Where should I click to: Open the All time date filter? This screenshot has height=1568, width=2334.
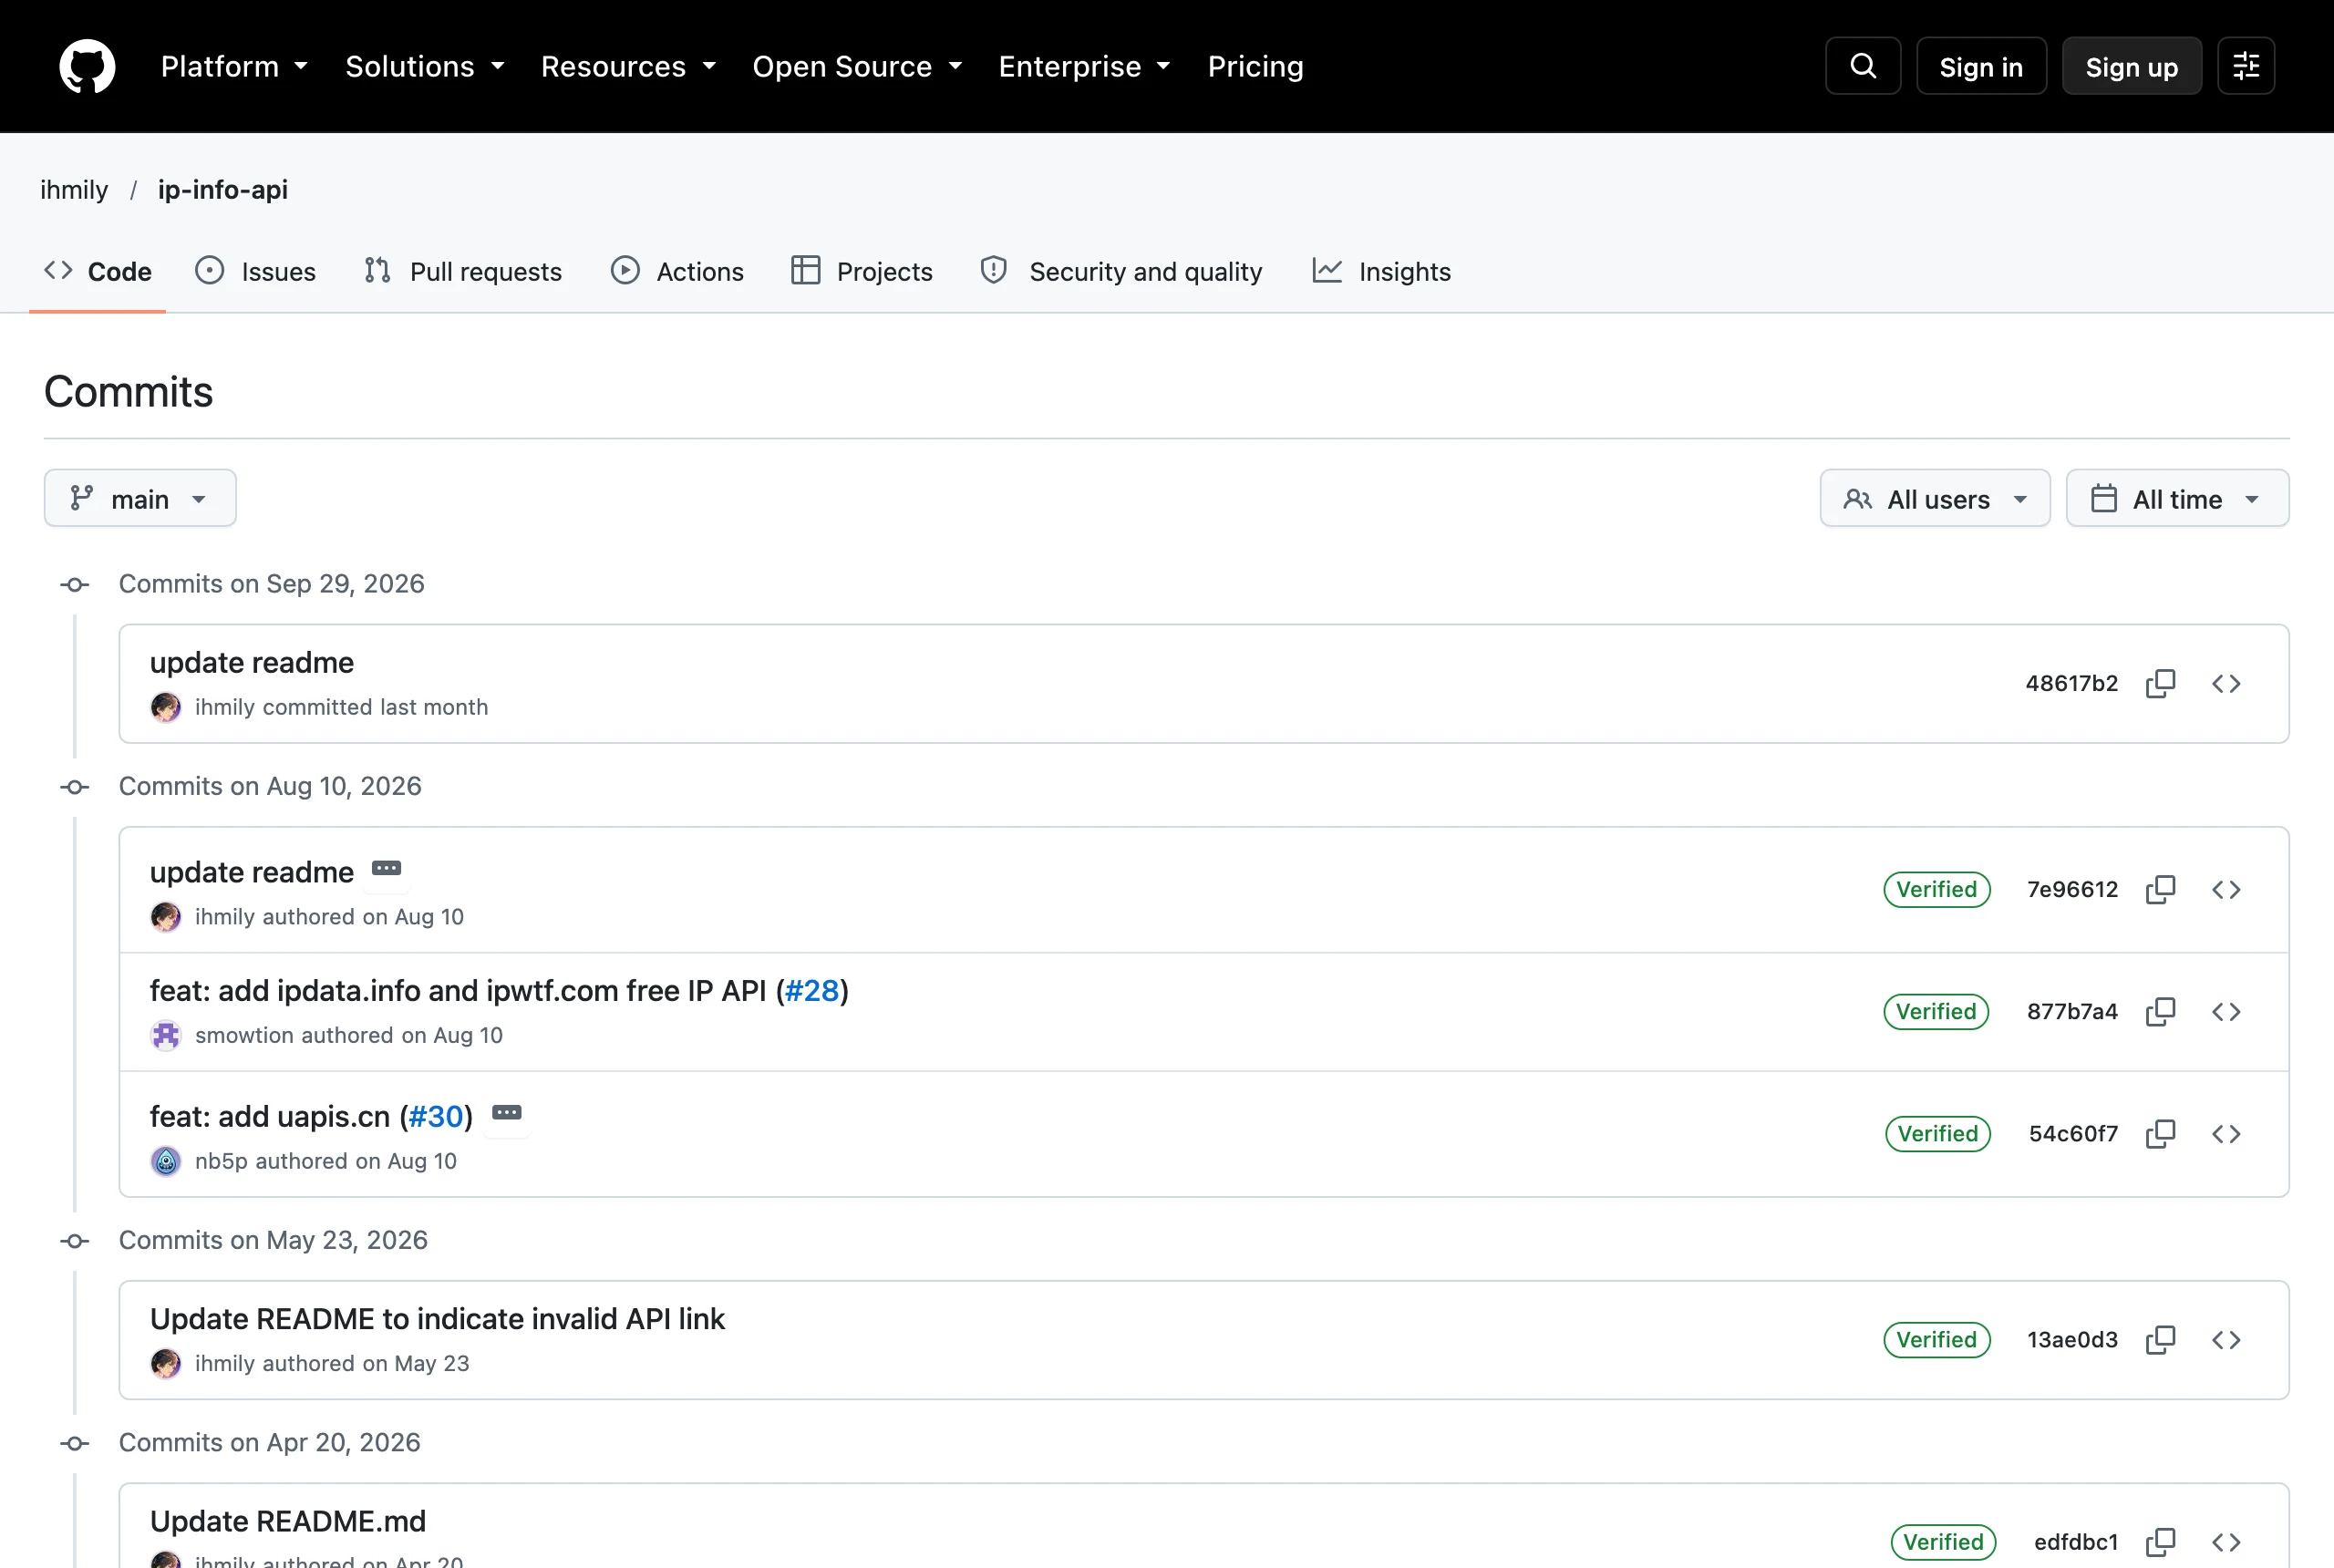(2177, 498)
